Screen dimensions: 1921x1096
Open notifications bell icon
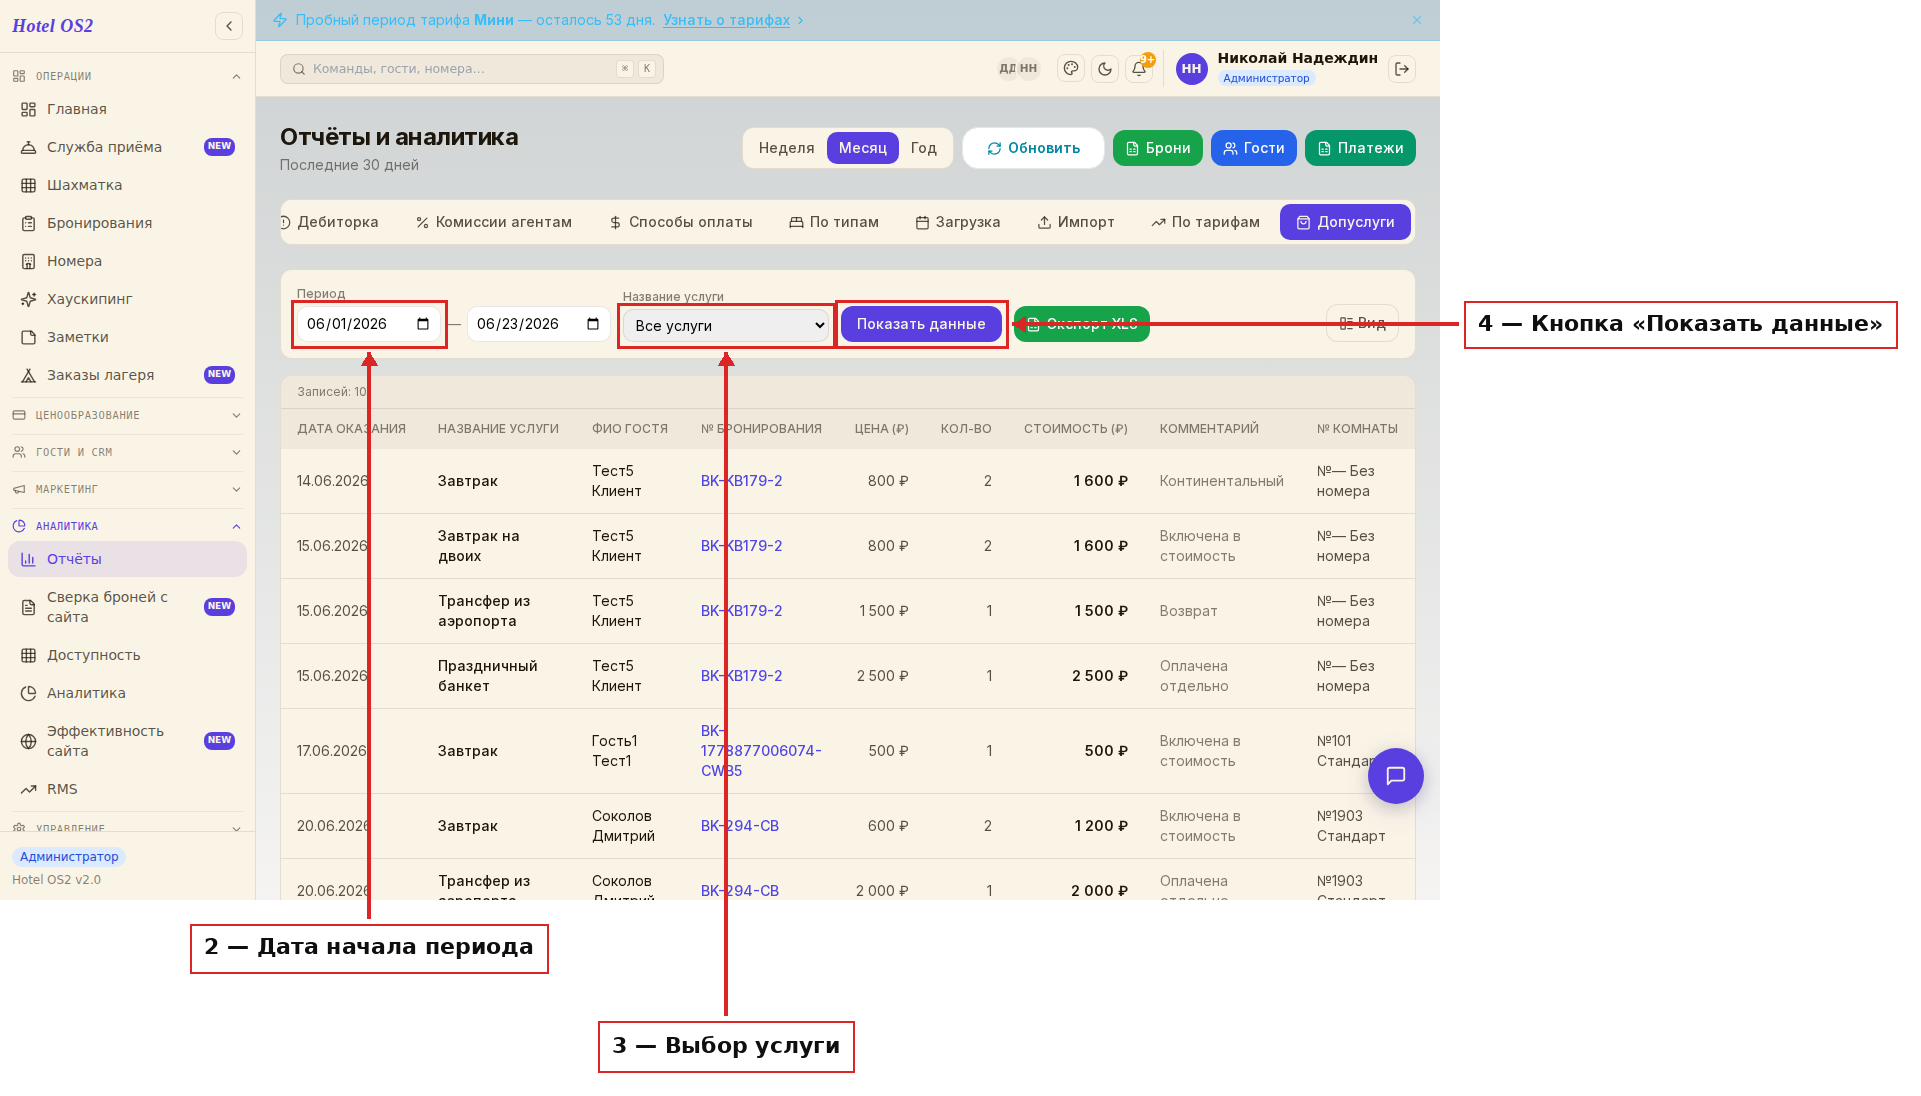coord(1139,69)
